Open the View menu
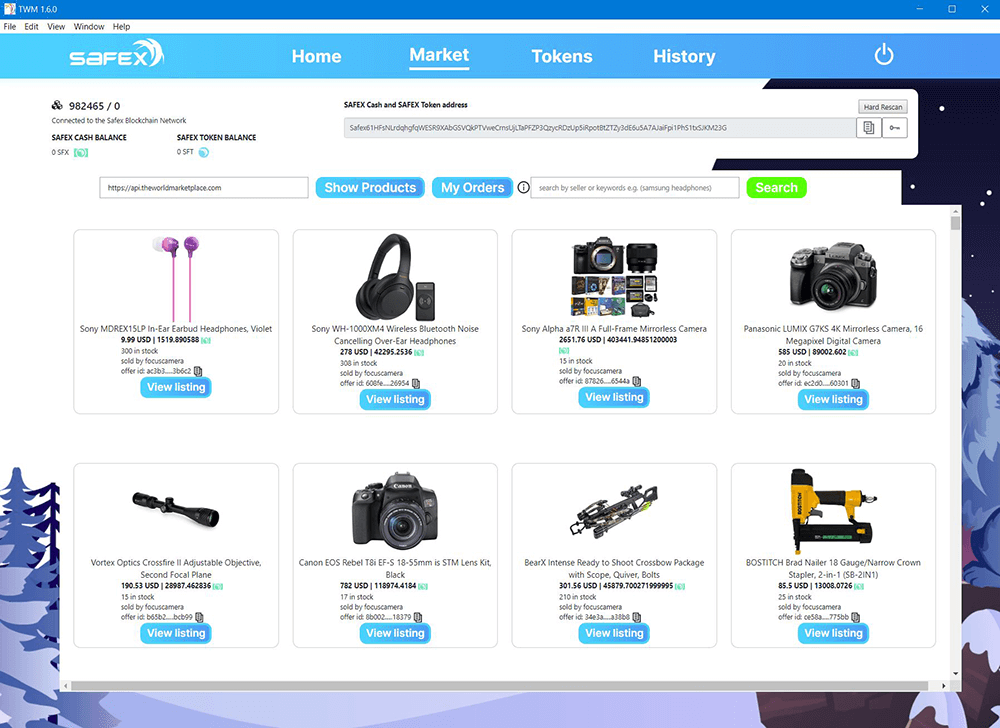 pyautogui.click(x=56, y=27)
